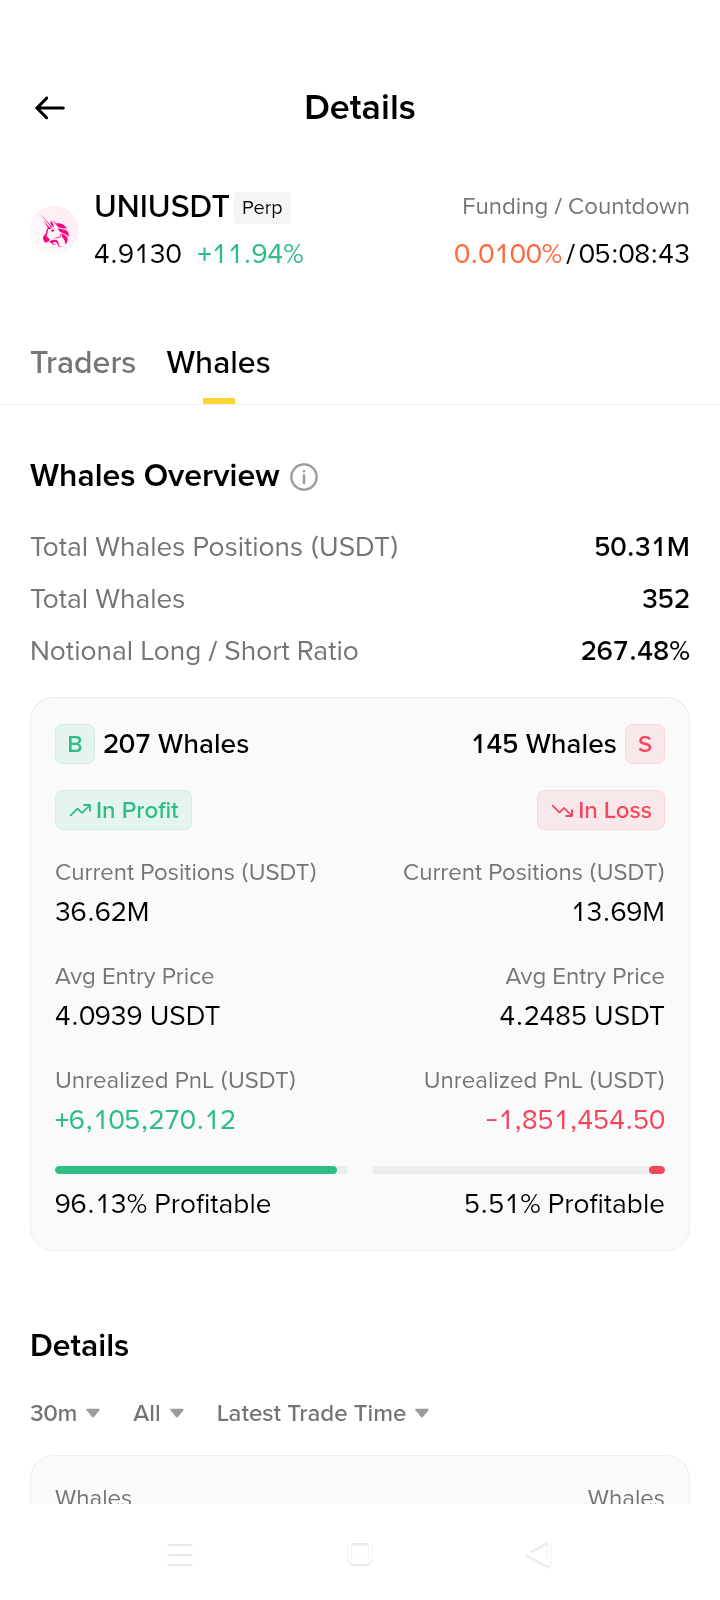Tap the In Loss tag
This screenshot has width=720, height=1600.
601,810
